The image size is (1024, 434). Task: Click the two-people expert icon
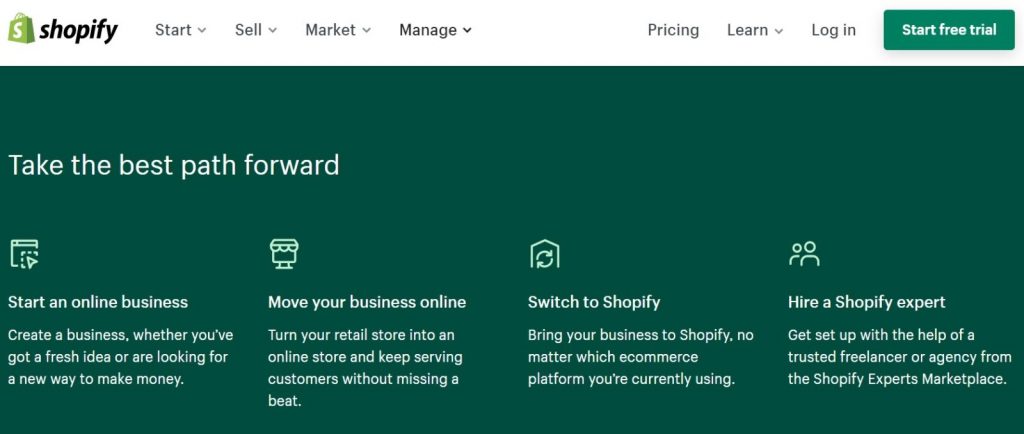click(804, 254)
